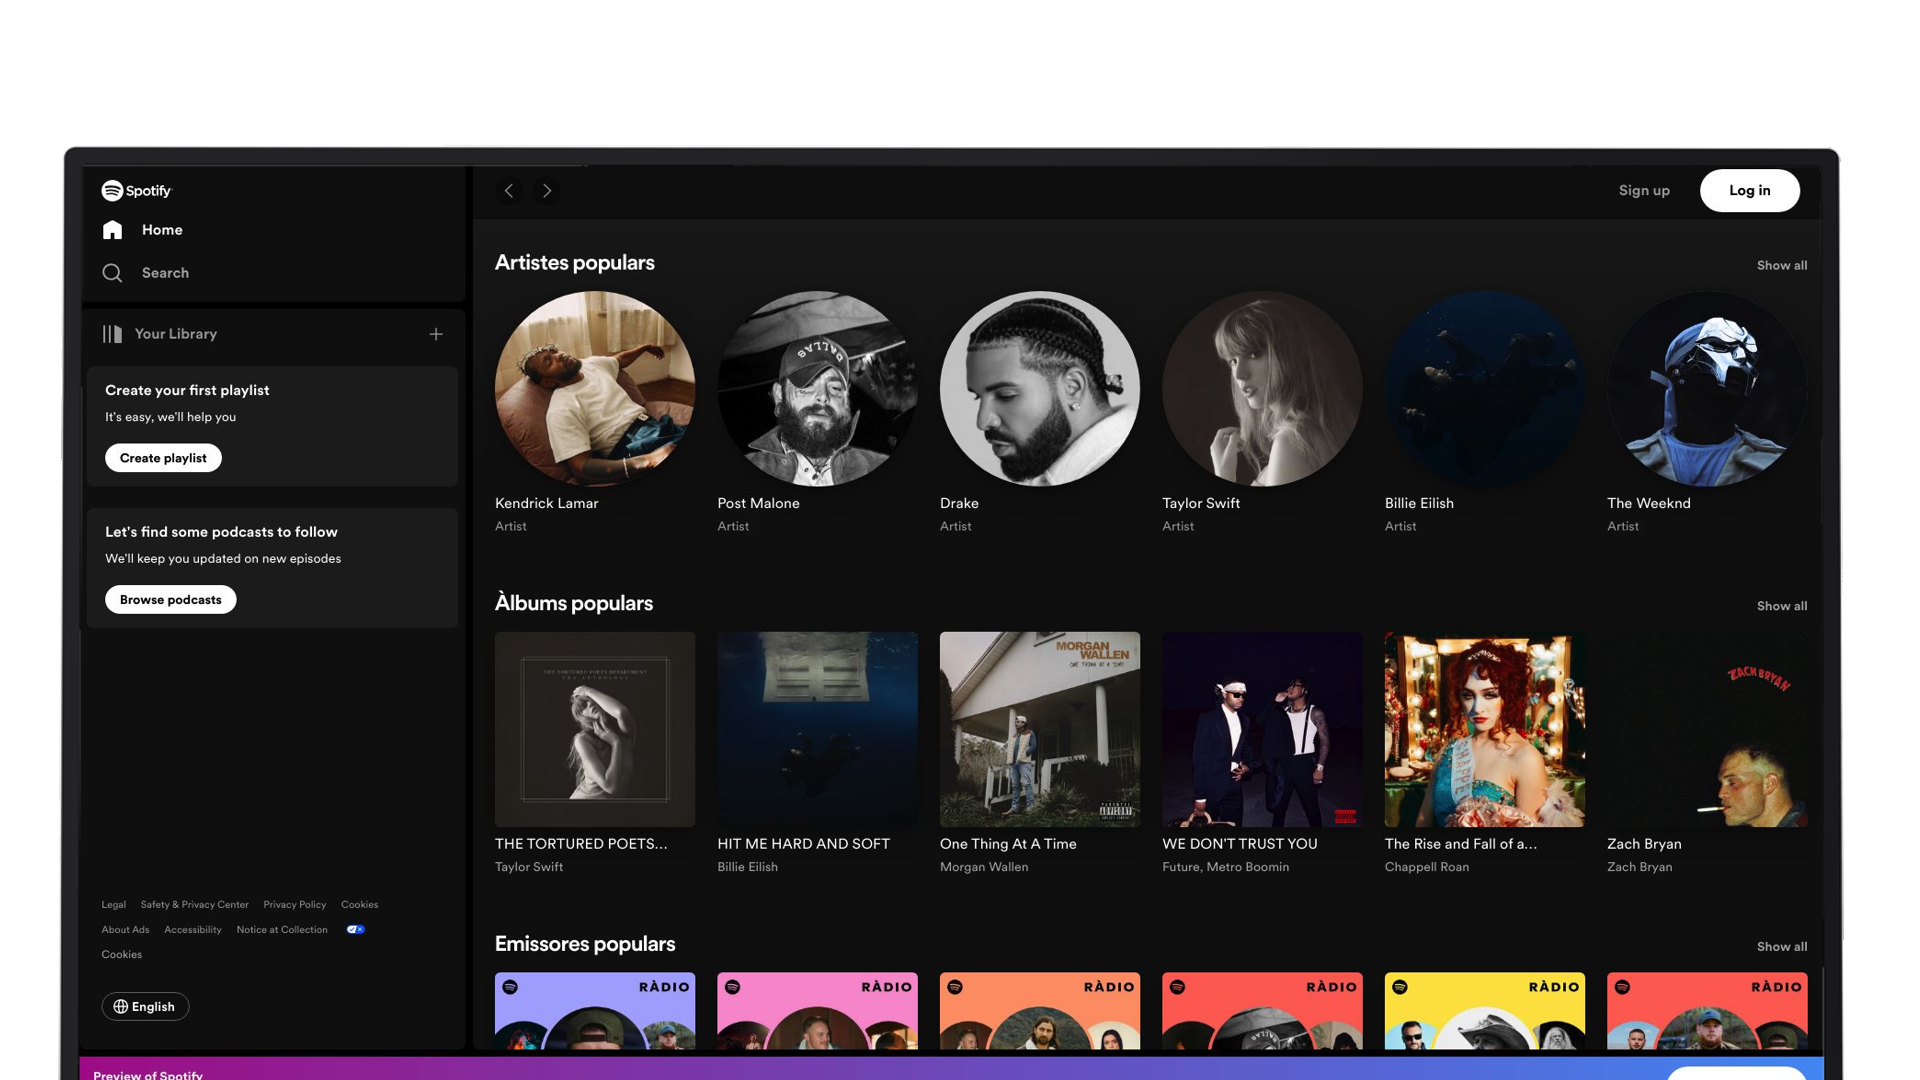
Task: Open the Home icon in sidebar
Action: (x=112, y=230)
